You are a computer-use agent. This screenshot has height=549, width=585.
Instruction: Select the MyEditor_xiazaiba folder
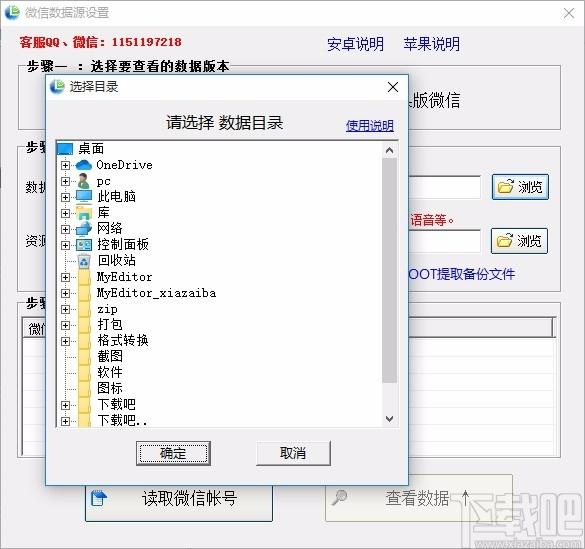pos(156,293)
